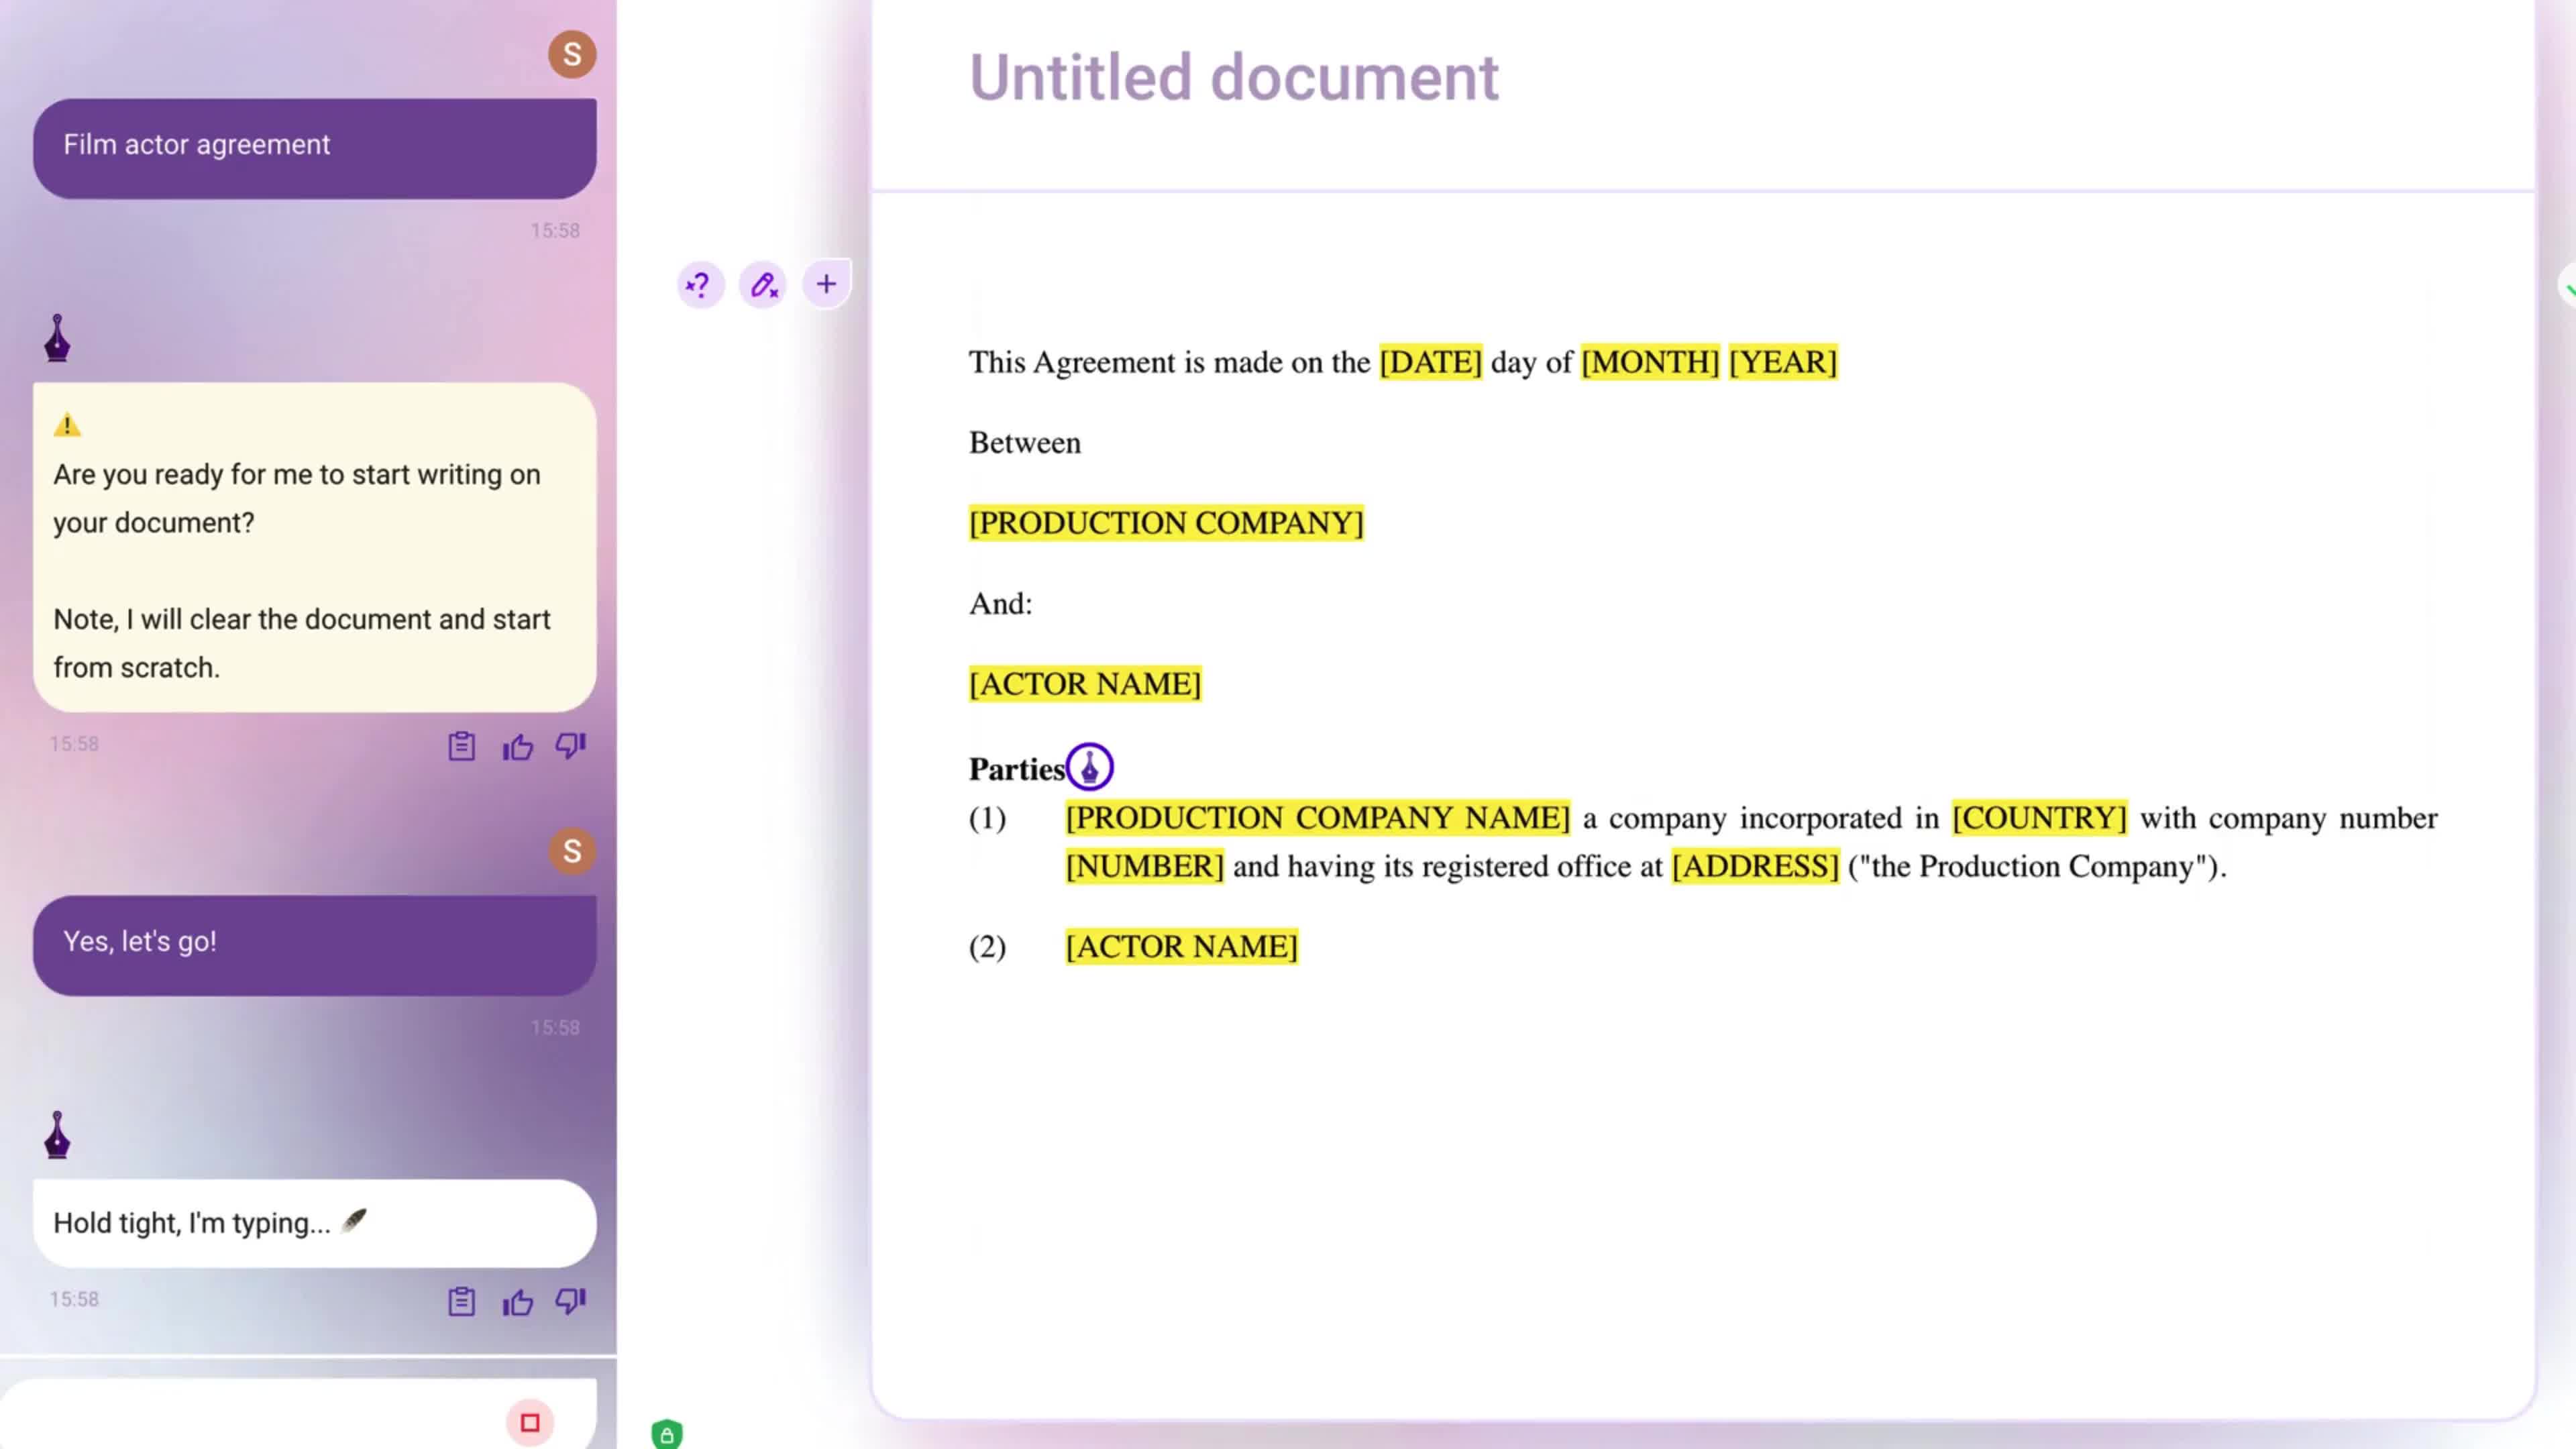Click the [PRODUCTION COMPANY] placeholder

[1166, 523]
